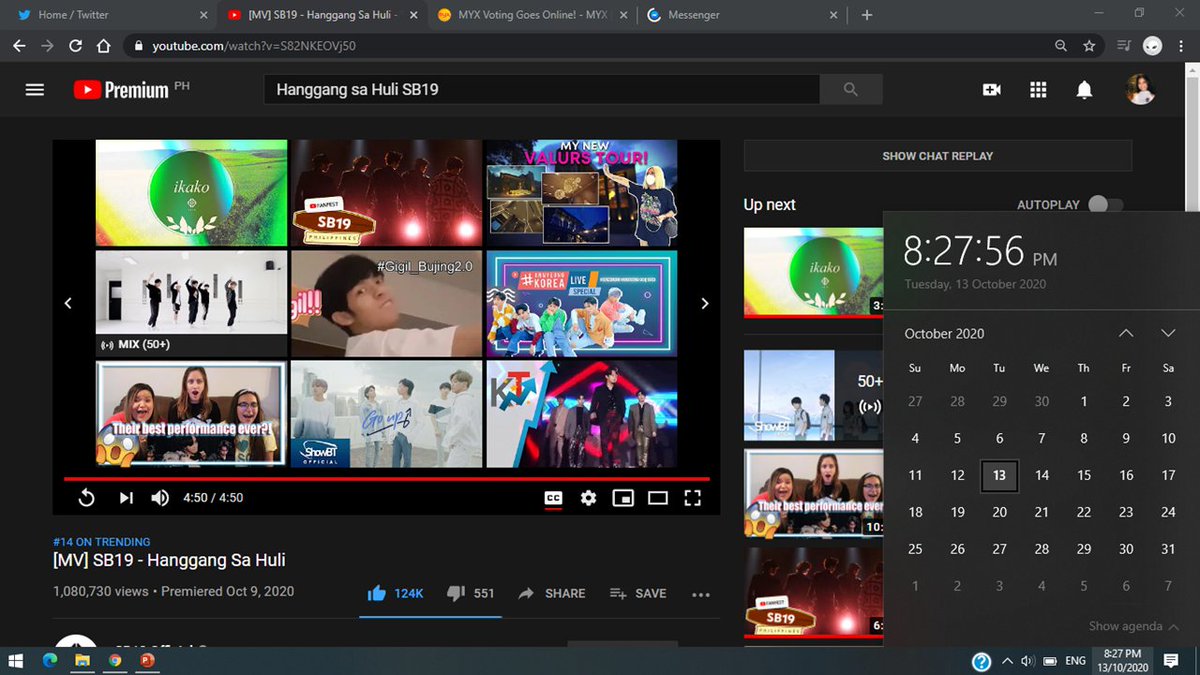Open the YouTube apps grid icon
The image size is (1200, 675).
(1038, 90)
